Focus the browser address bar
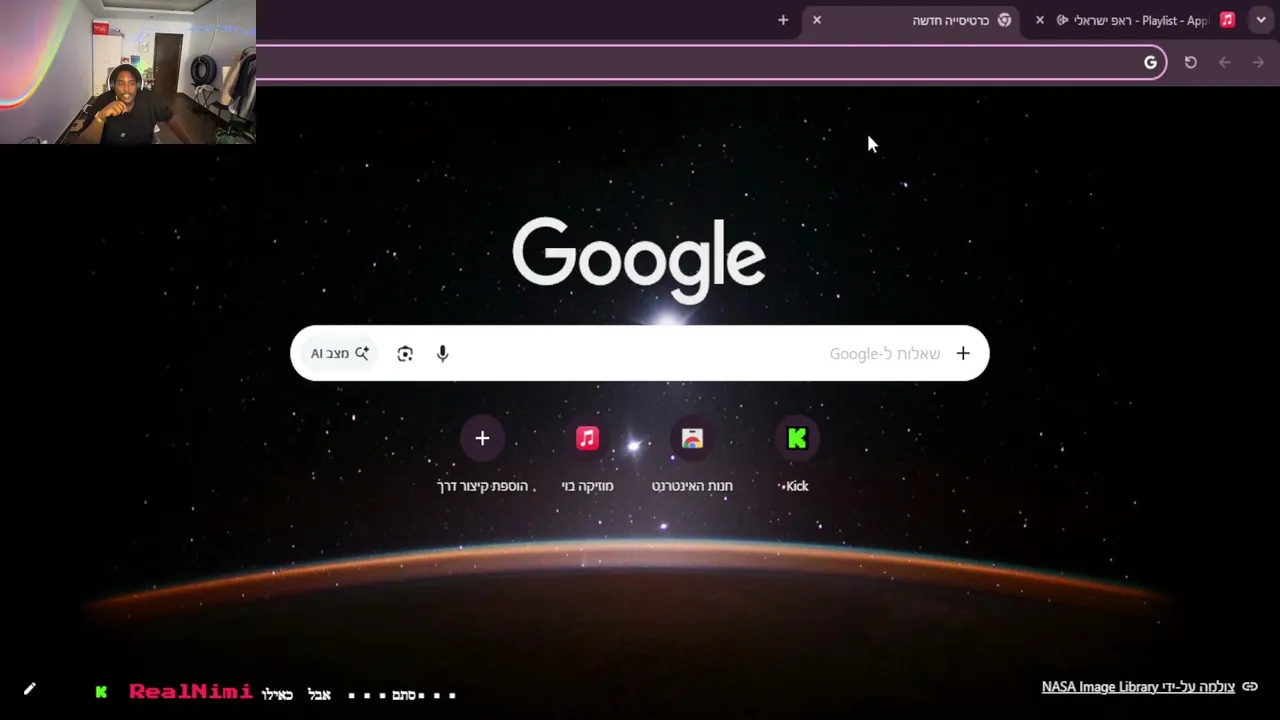The height and width of the screenshot is (720, 1280). 711,63
